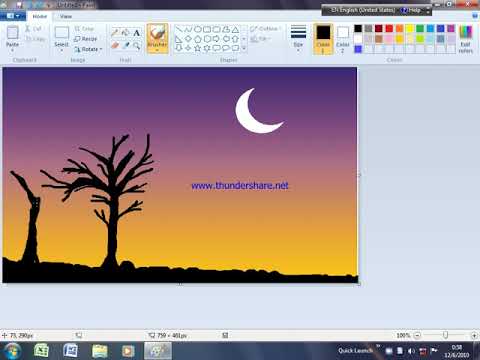
Task: Activate the Color 1 selector
Action: 323,39
